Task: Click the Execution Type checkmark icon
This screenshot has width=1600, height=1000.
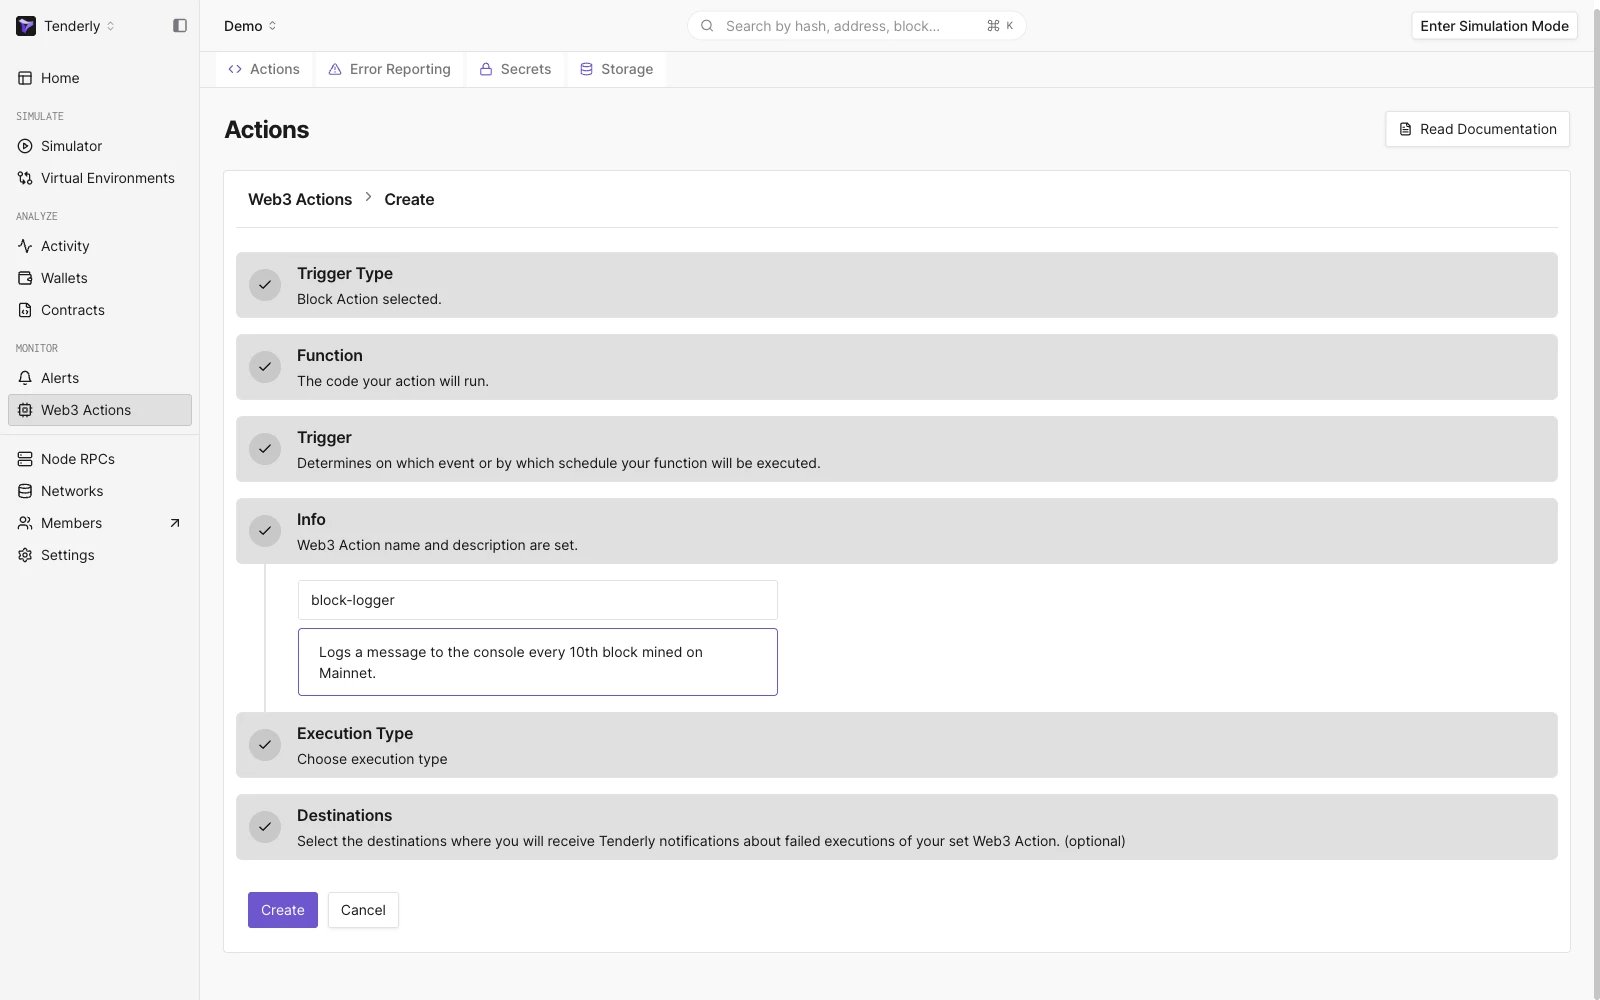Action: 265,745
